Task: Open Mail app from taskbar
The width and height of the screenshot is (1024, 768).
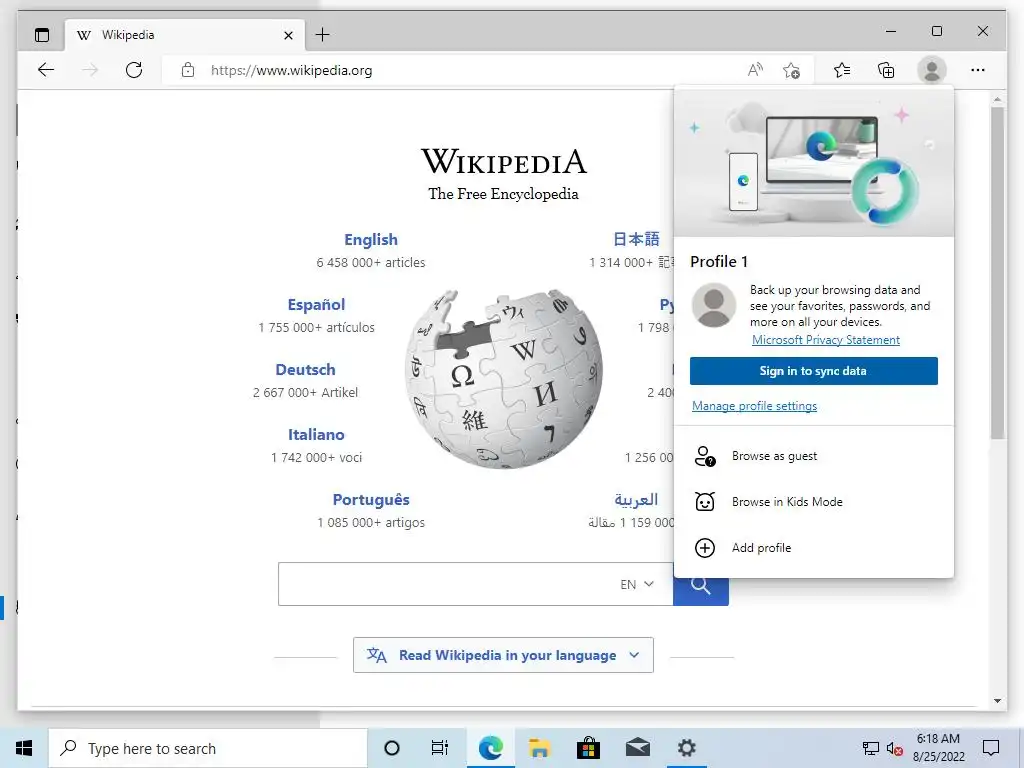Action: [x=637, y=748]
